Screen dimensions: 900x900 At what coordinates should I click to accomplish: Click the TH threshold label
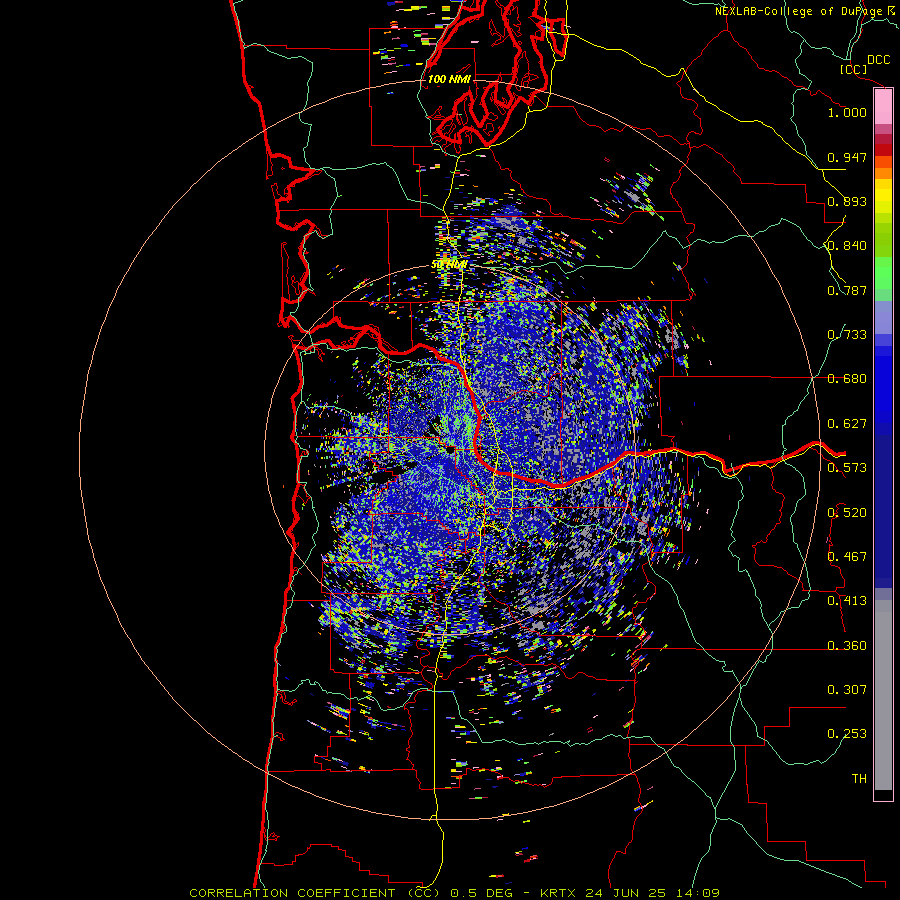(x=859, y=778)
